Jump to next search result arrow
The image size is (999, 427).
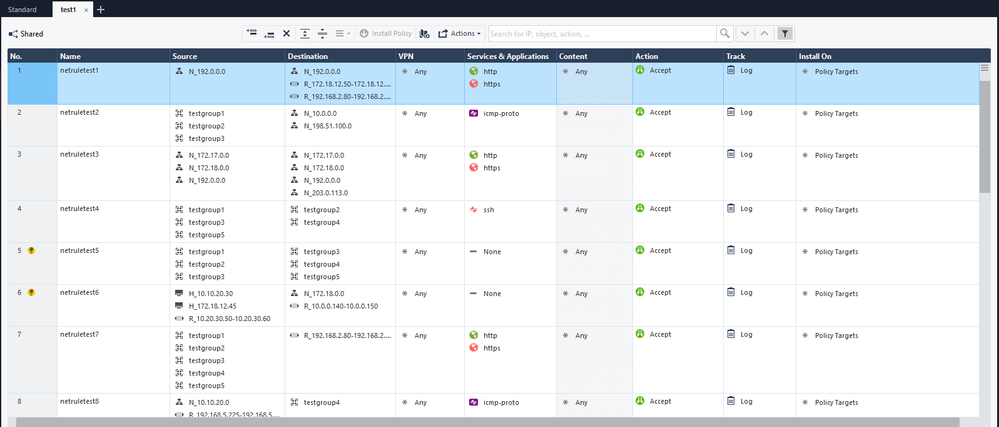point(745,33)
